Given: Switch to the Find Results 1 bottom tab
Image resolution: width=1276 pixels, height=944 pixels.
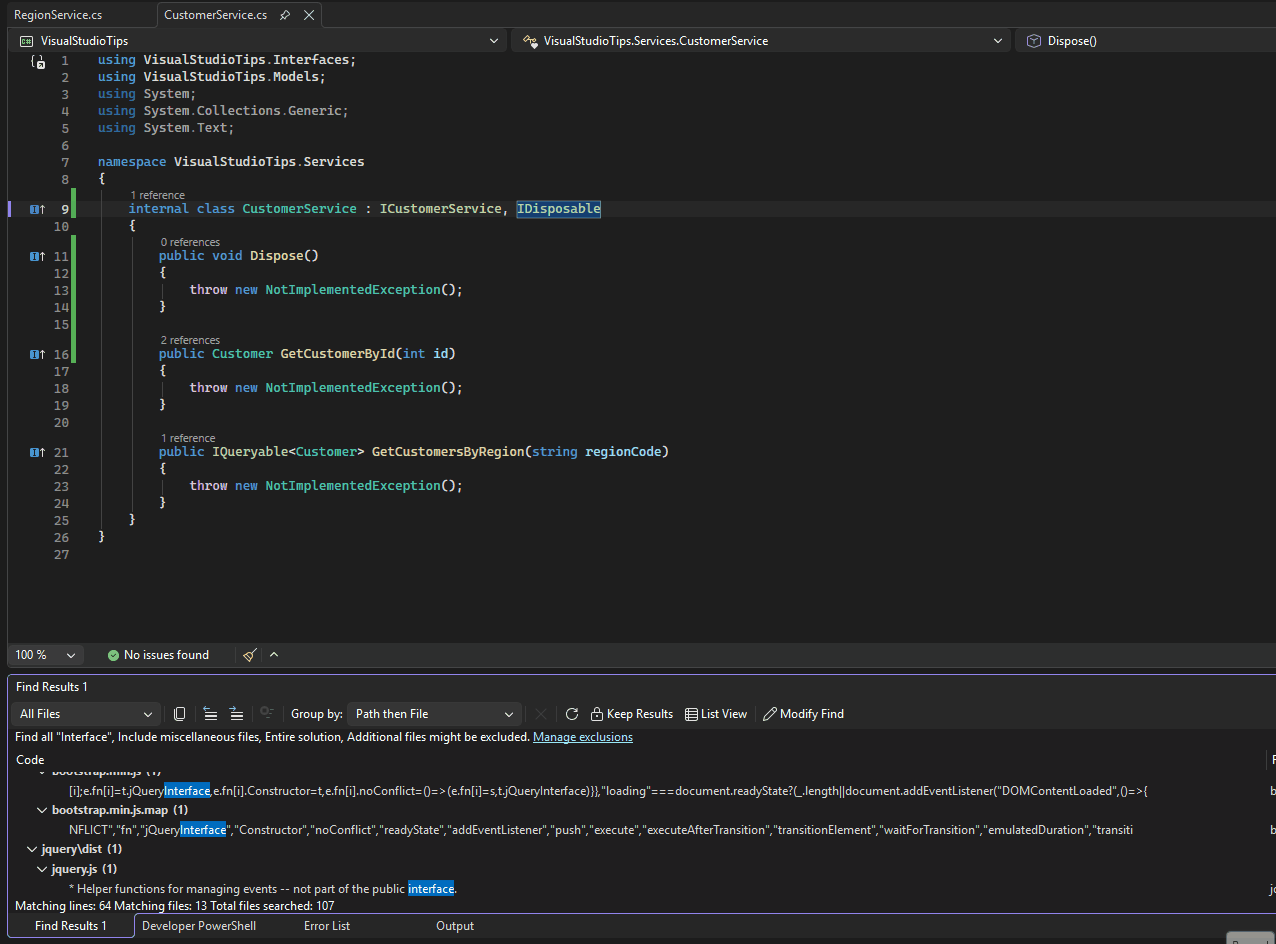Looking at the screenshot, I should click(x=70, y=926).
